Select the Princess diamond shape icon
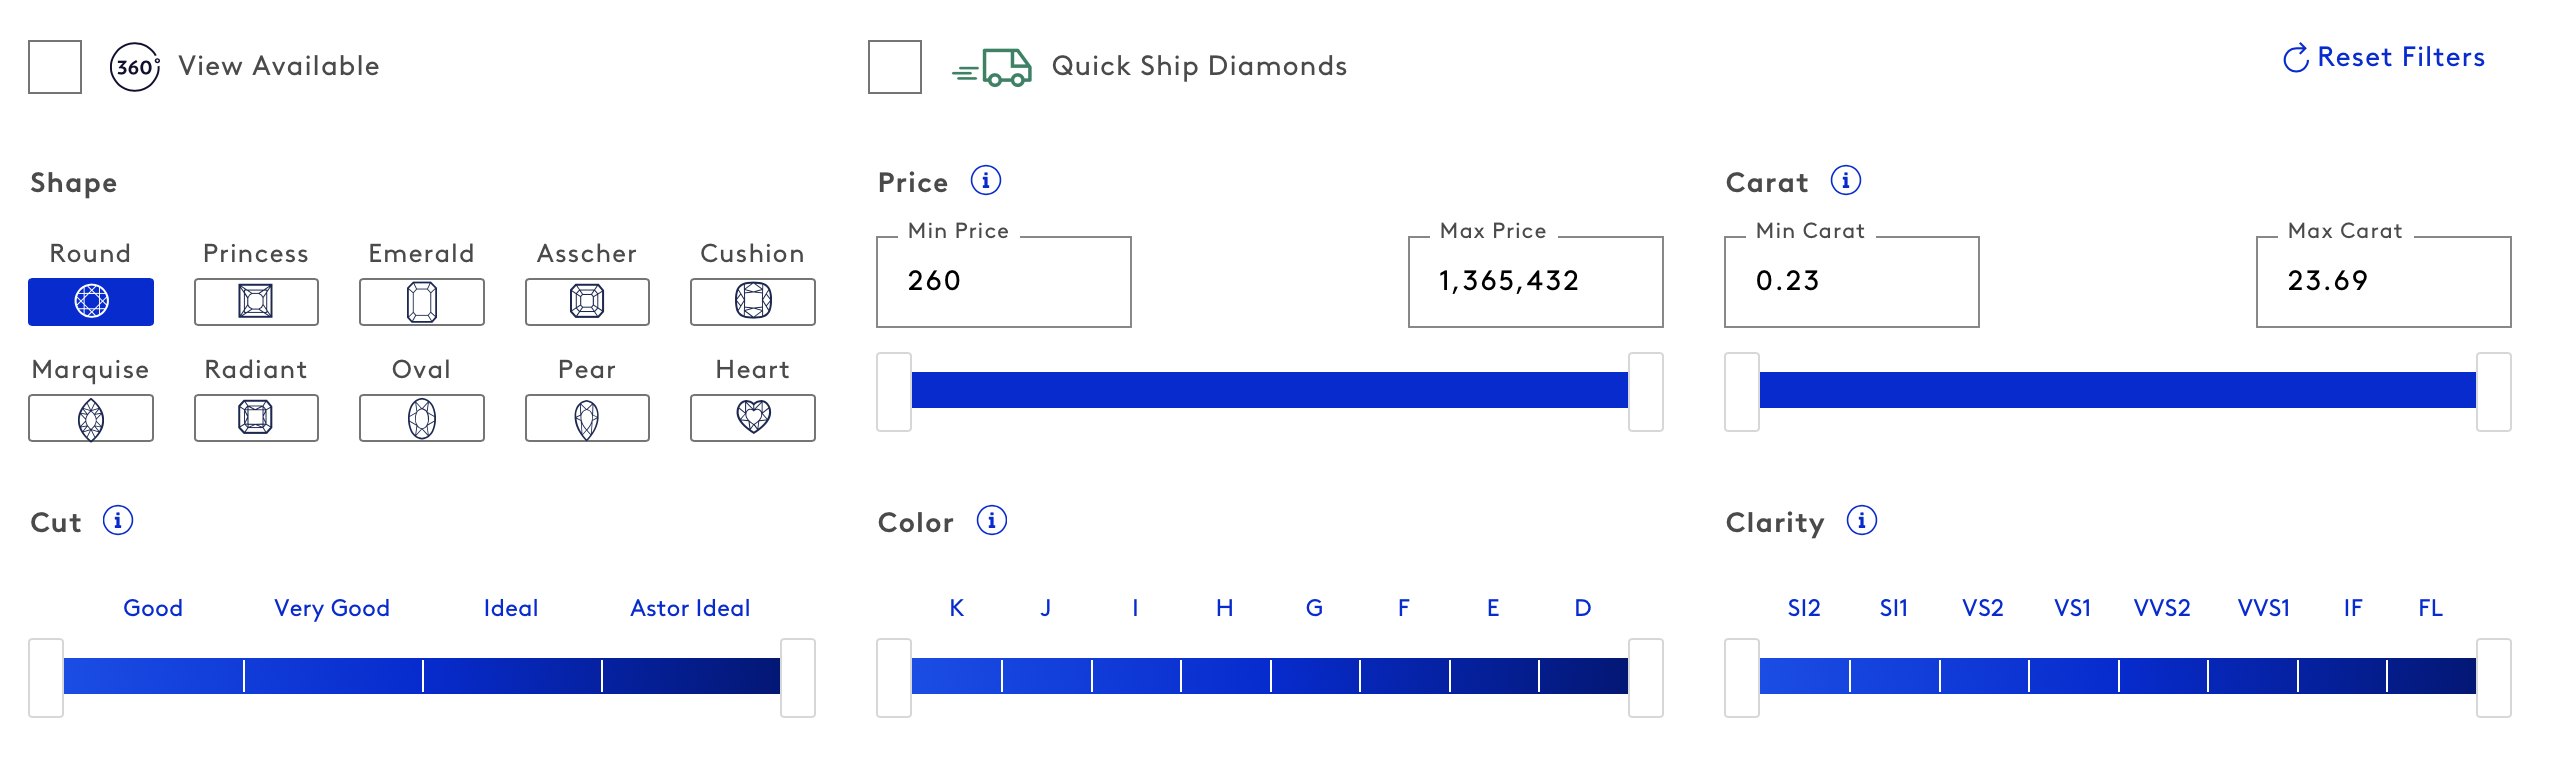 point(256,301)
